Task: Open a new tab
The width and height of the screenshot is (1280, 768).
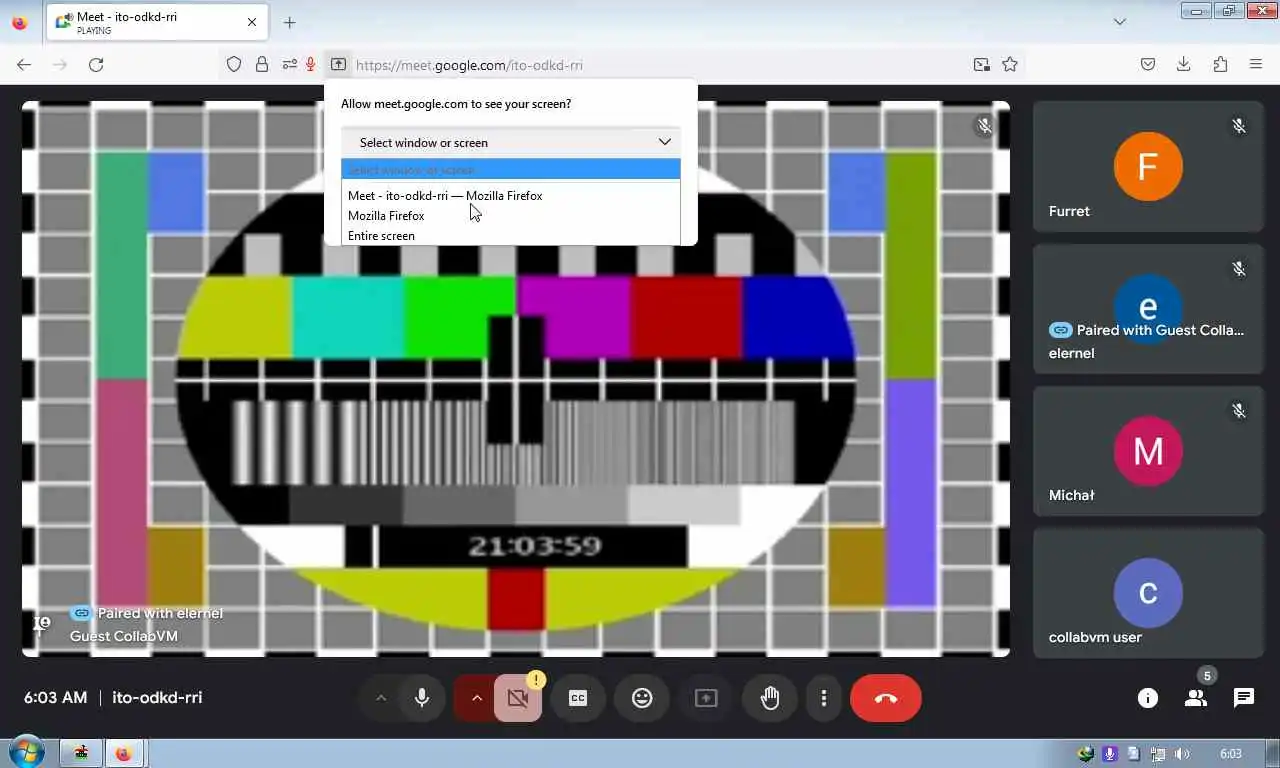Action: tap(289, 22)
